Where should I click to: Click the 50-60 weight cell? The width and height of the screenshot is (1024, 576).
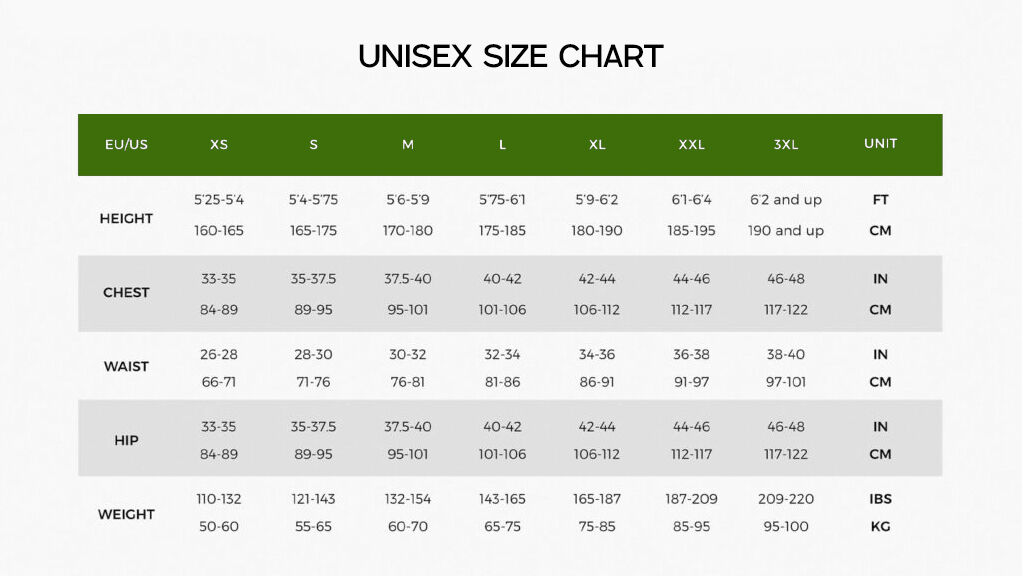(x=219, y=526)
